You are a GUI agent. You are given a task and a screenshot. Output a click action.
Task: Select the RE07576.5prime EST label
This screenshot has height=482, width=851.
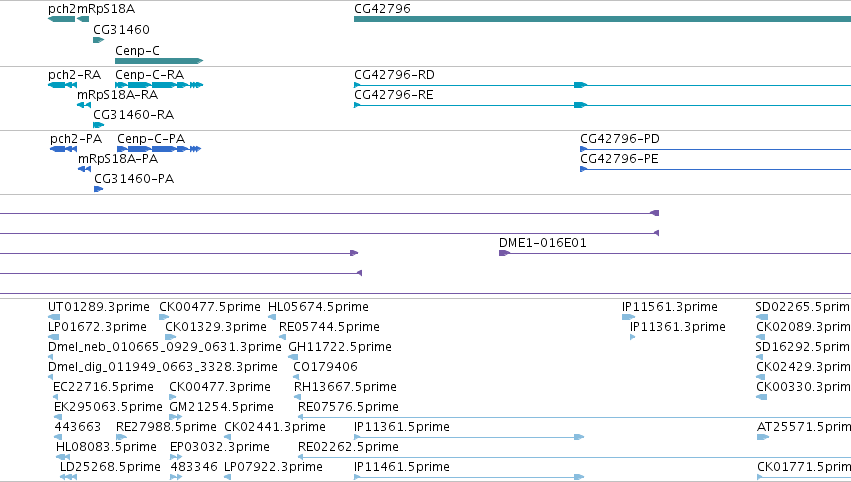click(x=348, y=407)
